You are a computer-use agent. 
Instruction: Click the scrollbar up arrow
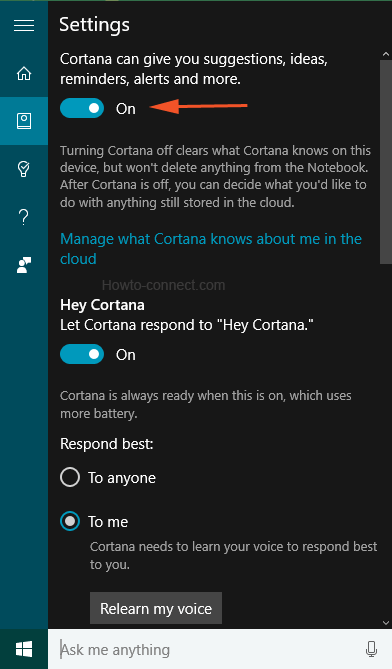click(x=386, y=55)
